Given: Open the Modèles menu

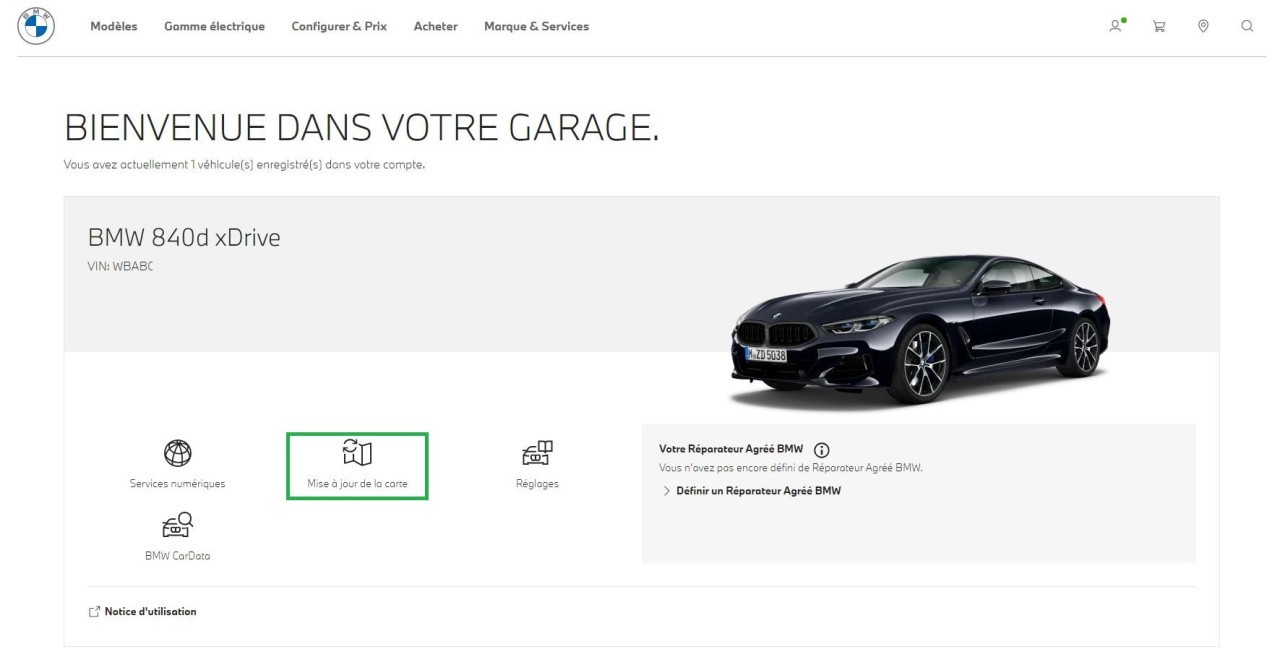Looking at the screenshot, I should (x=114, y=27).
